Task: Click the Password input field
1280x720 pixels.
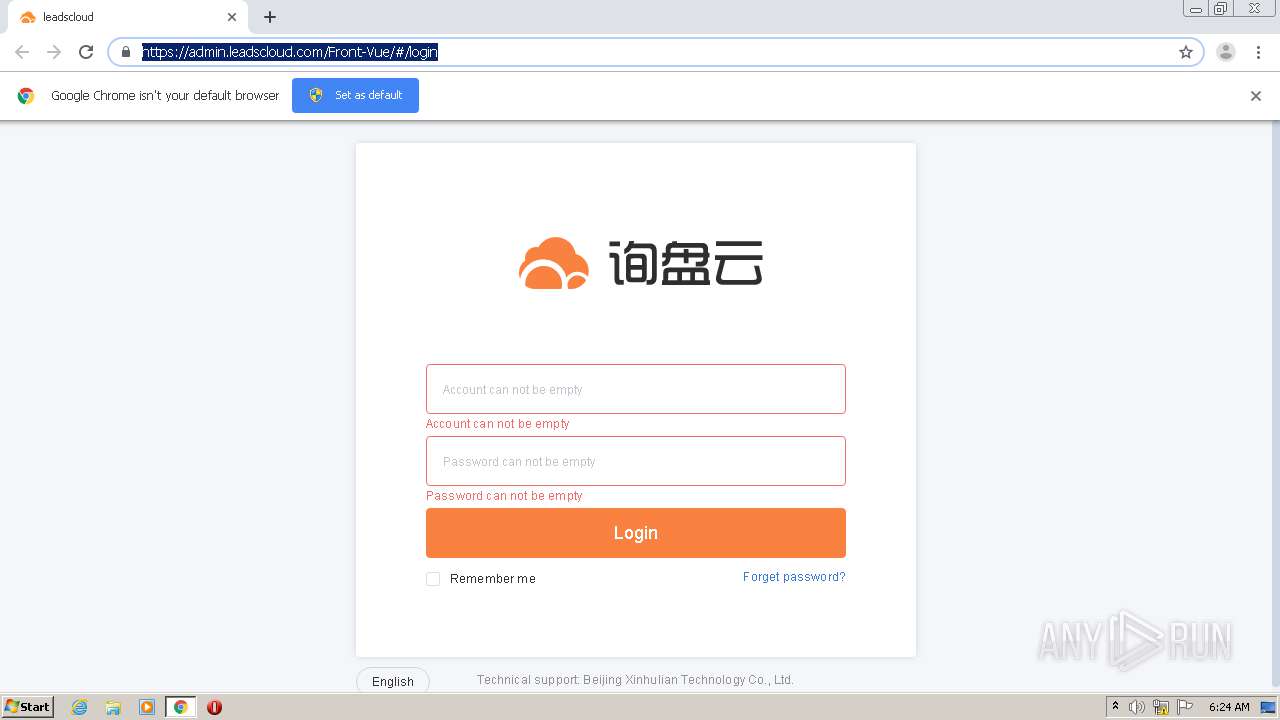Action: click(x=636, y=461)
